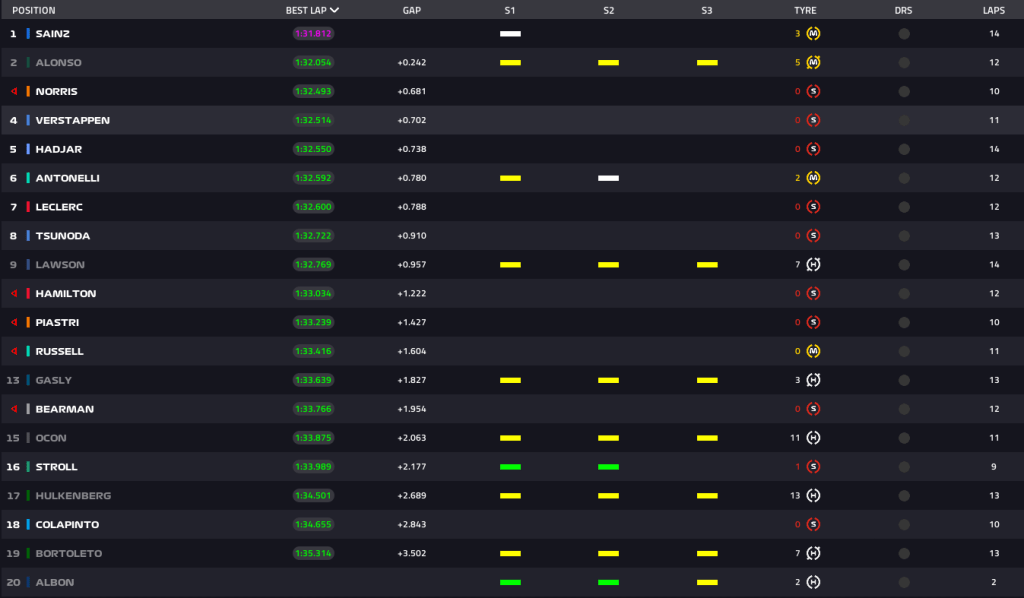Click Bortoleto's hard tyre icon
This screenshot has width=1024, height=598.
coord(813,554)
